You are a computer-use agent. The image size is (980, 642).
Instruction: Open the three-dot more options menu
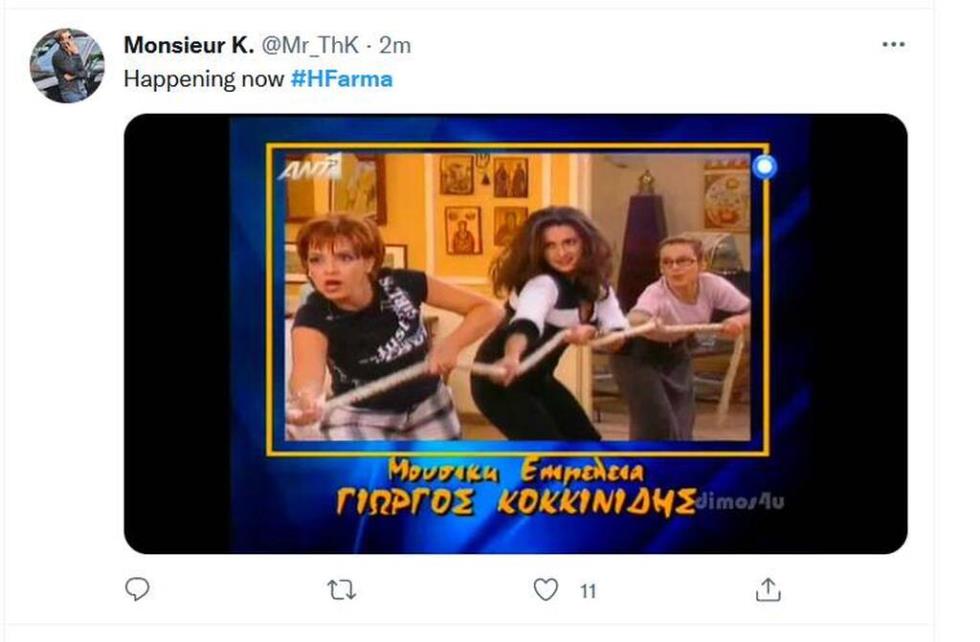(x=893, y=44)
